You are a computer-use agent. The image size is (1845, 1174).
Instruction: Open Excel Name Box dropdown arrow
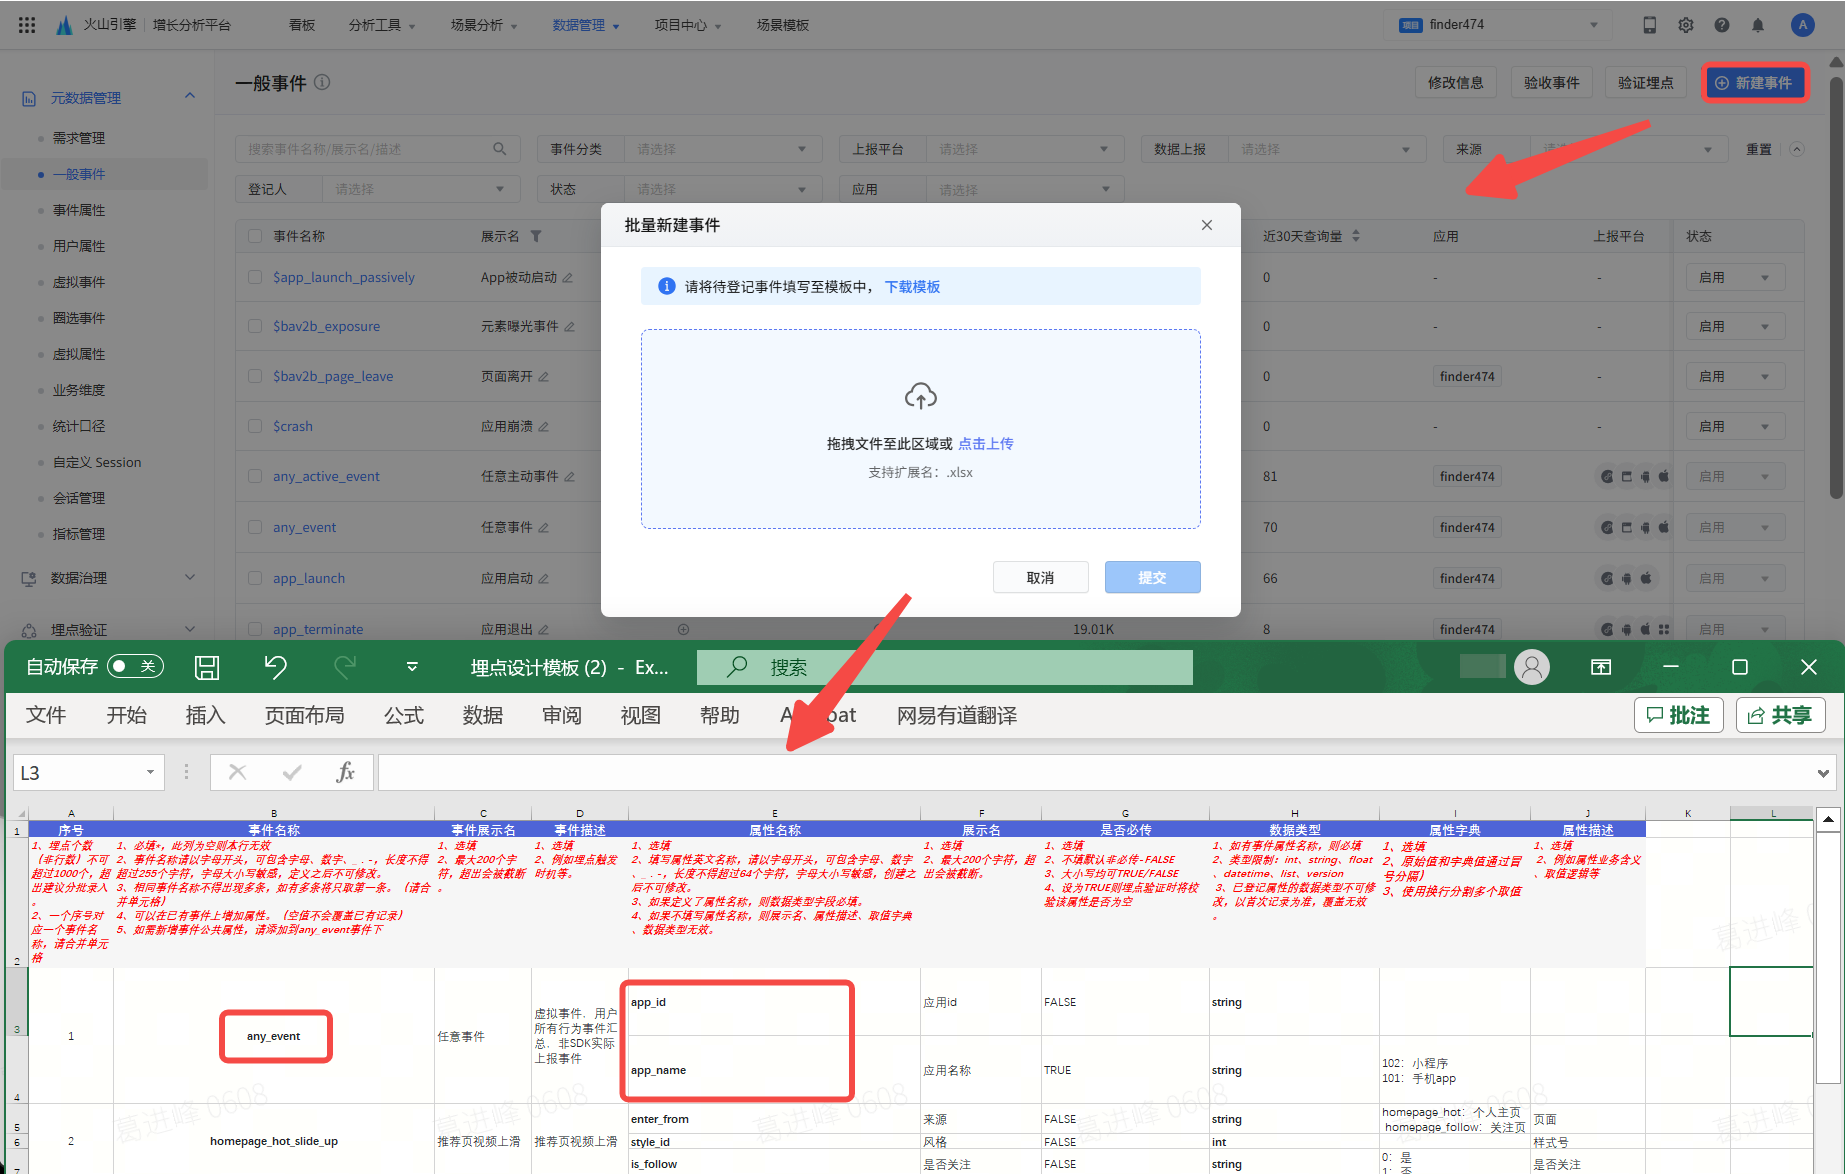tap(150, 772)
